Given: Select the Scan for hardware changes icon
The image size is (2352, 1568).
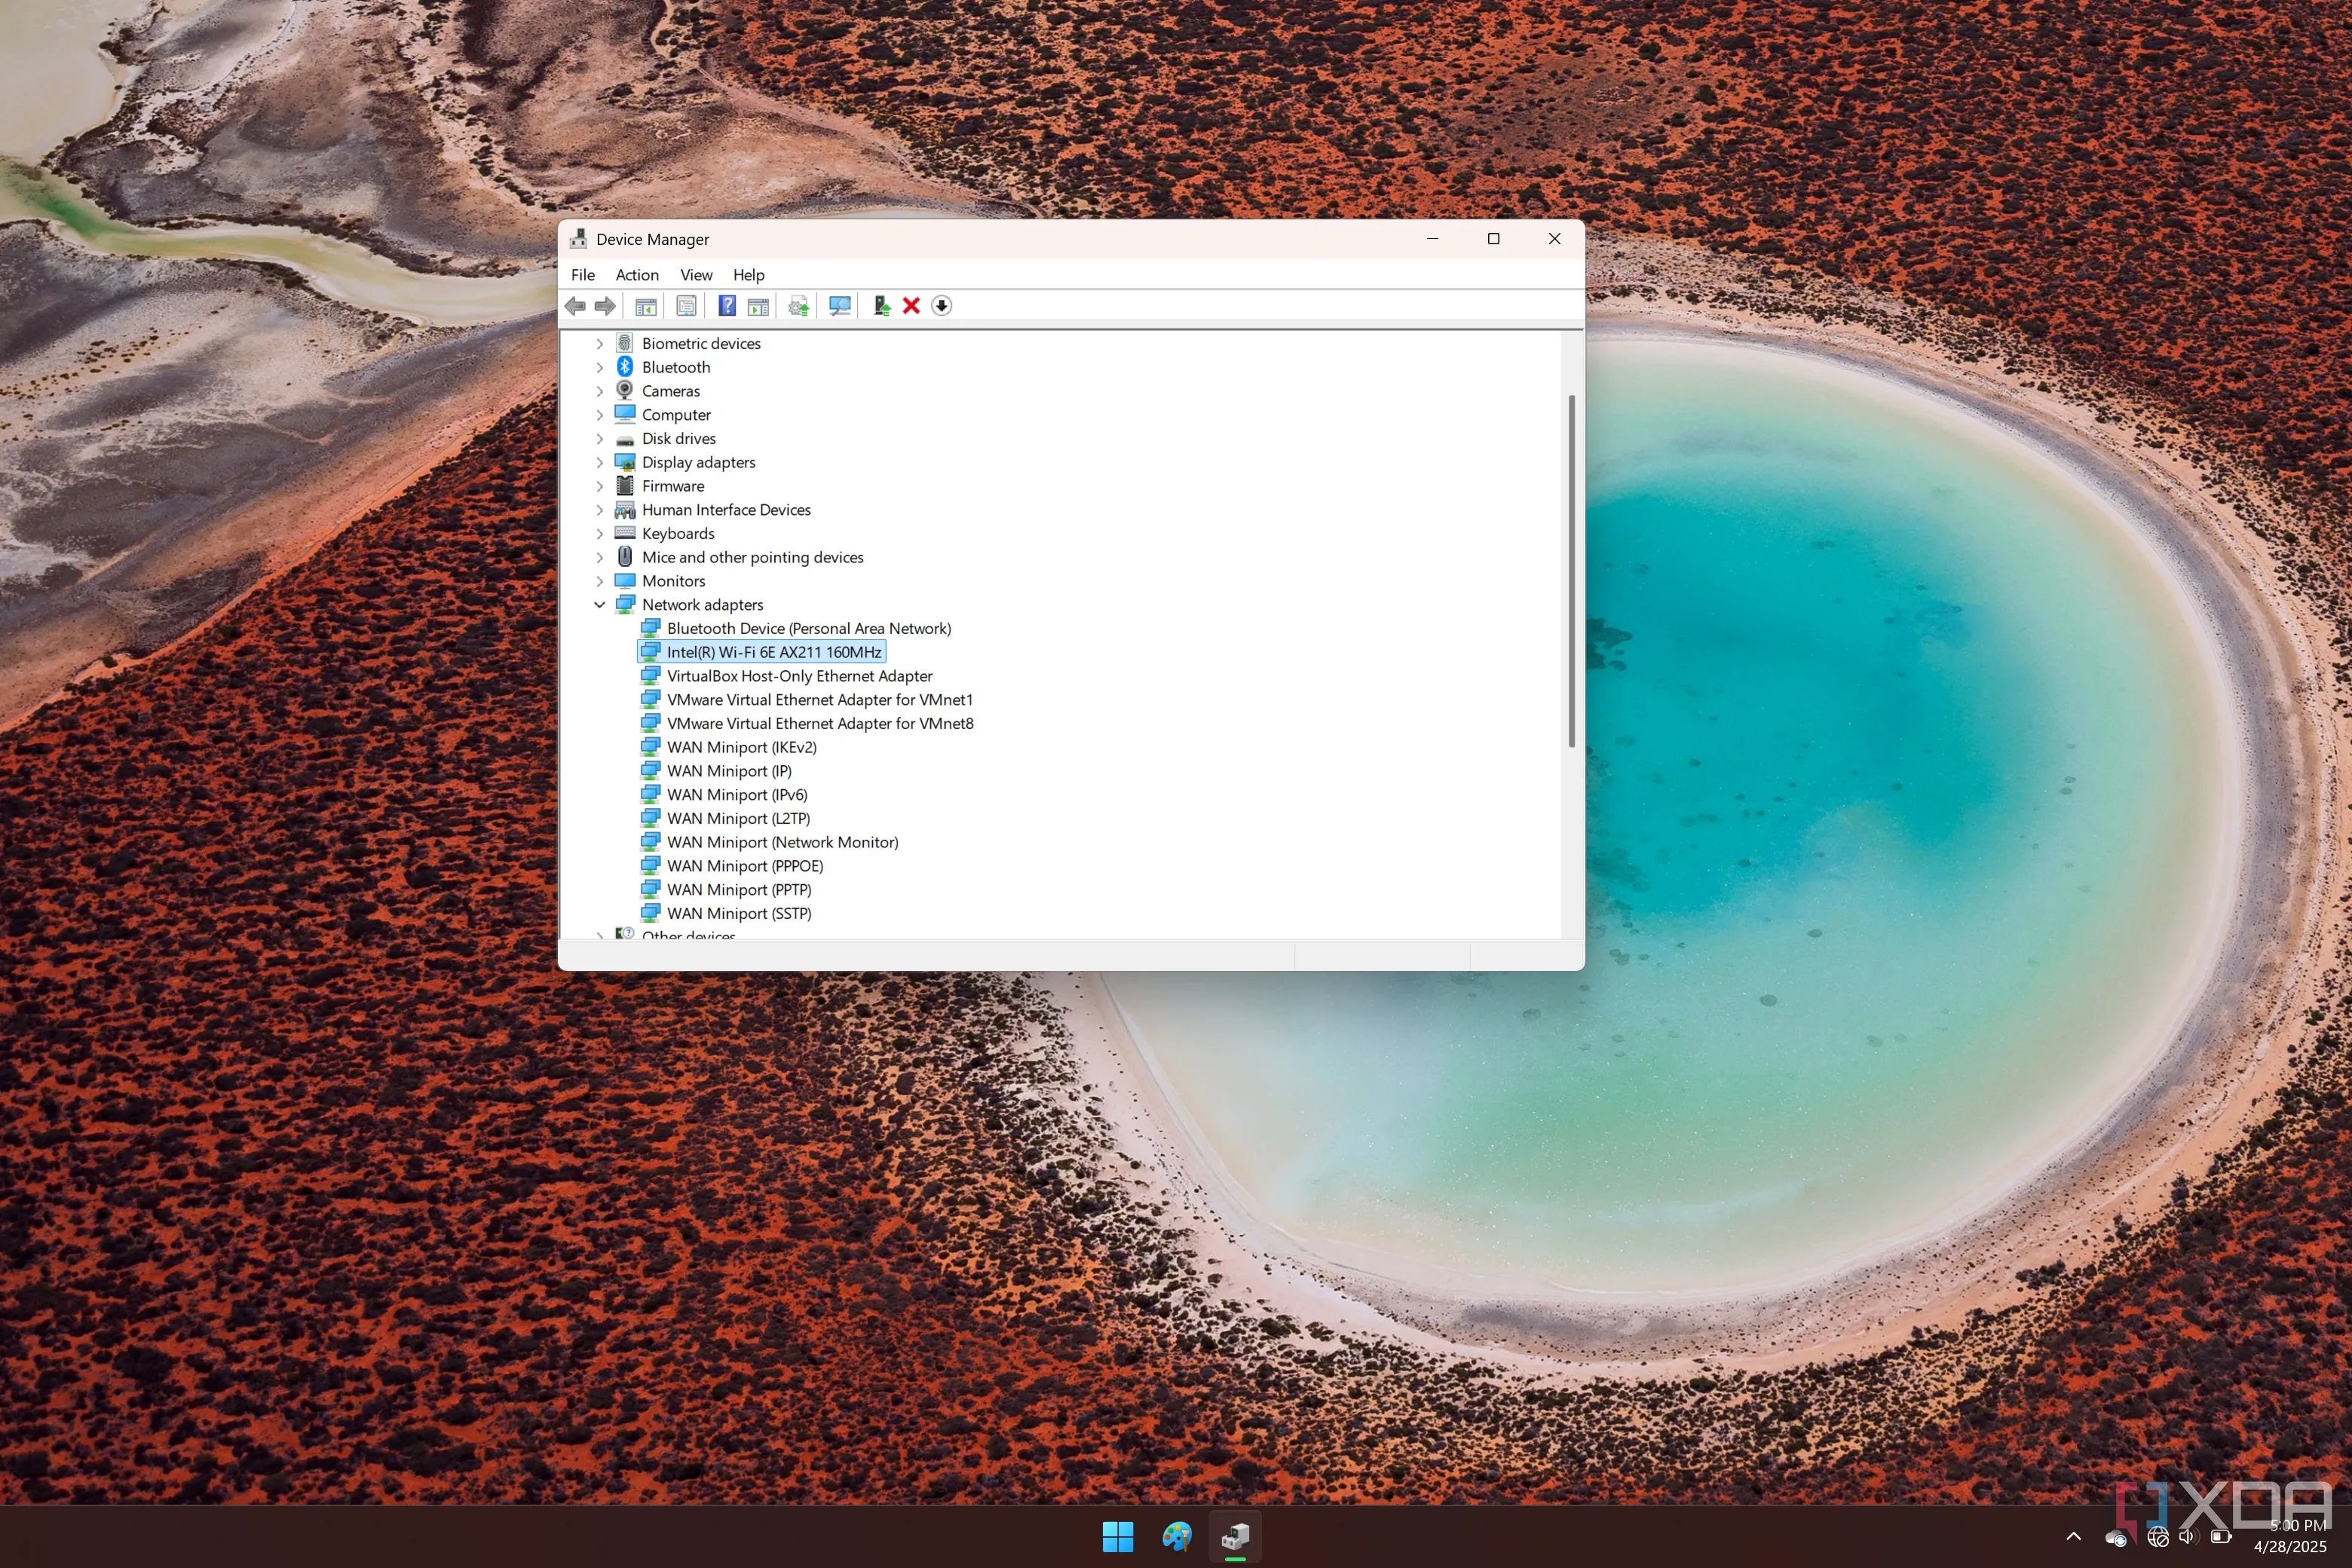Looking at the screenshot, I should click(838, 306).
